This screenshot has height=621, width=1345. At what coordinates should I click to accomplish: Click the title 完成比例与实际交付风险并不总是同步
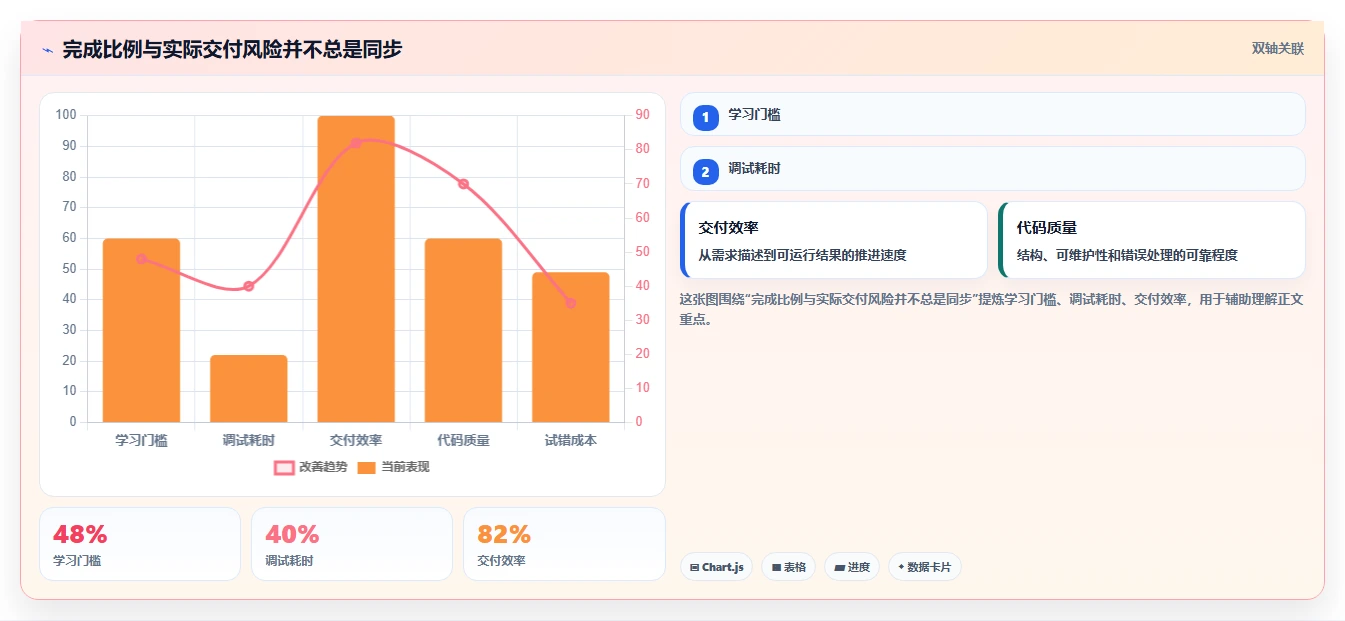[x=232, y=50]
